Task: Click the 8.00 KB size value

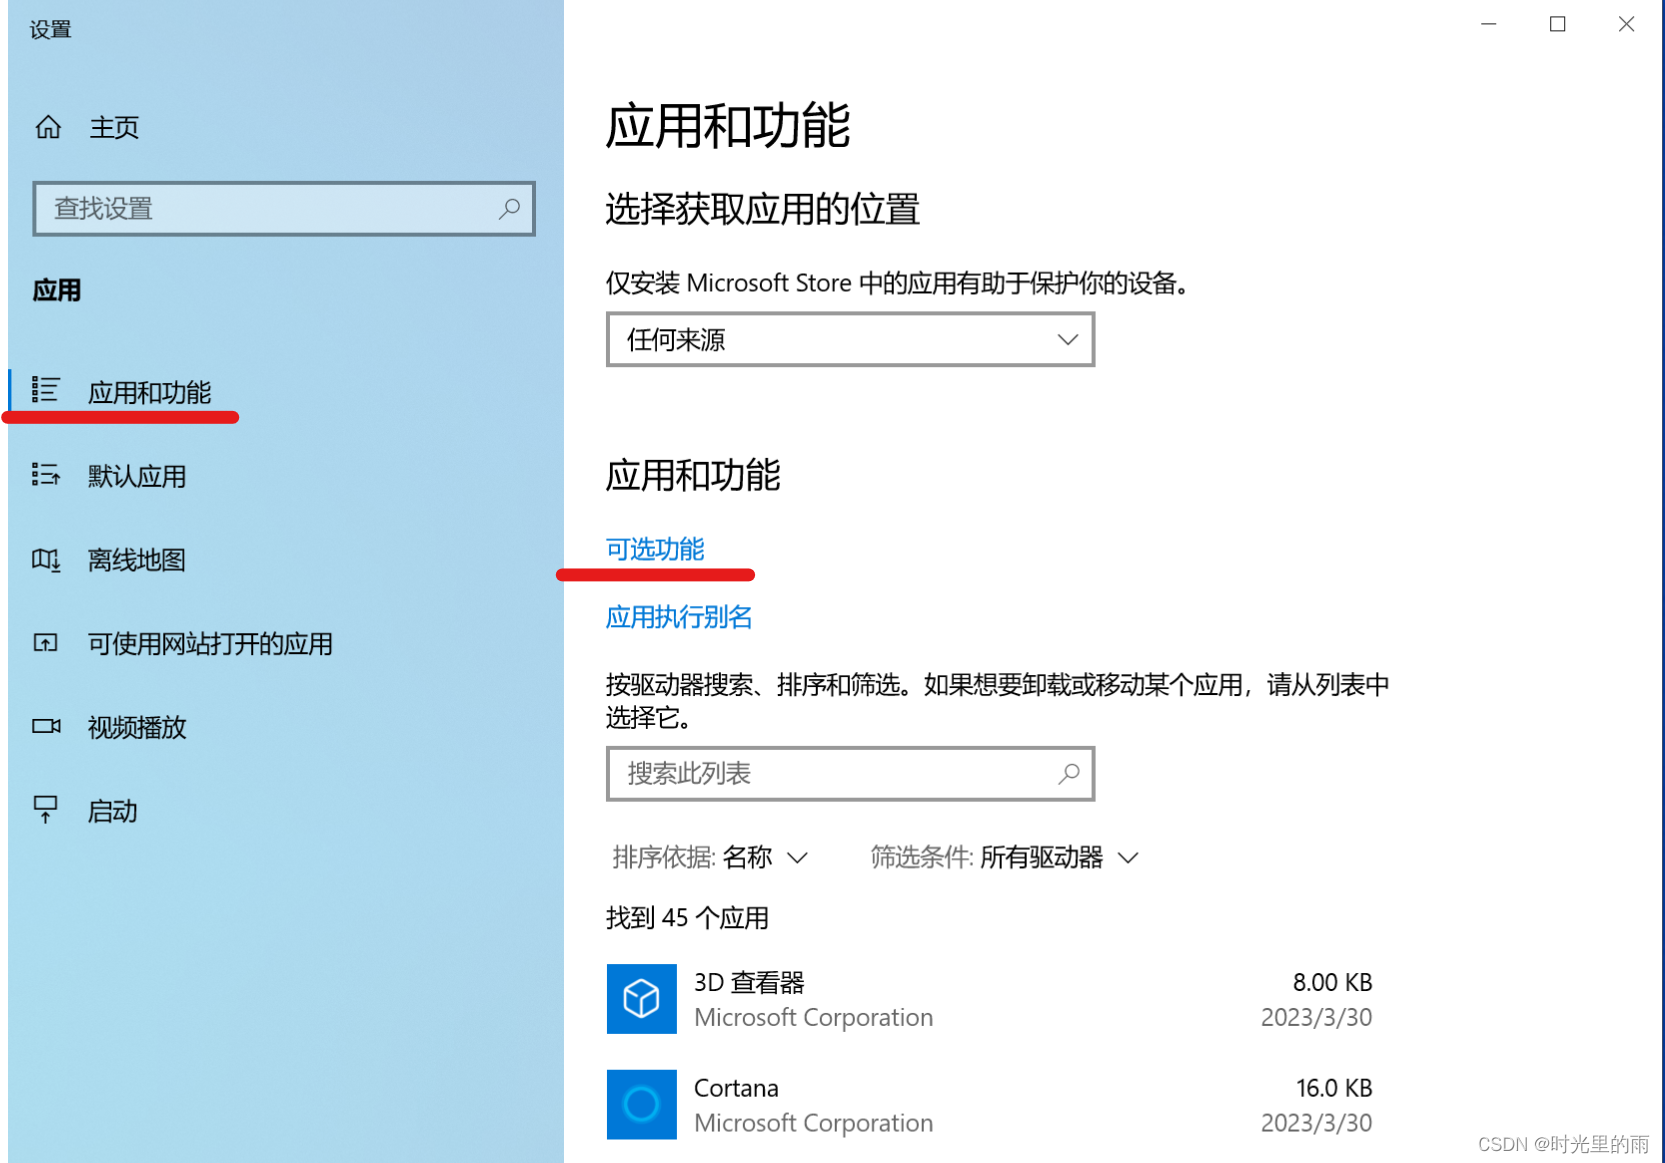Action: click(x=1332, y=983)
